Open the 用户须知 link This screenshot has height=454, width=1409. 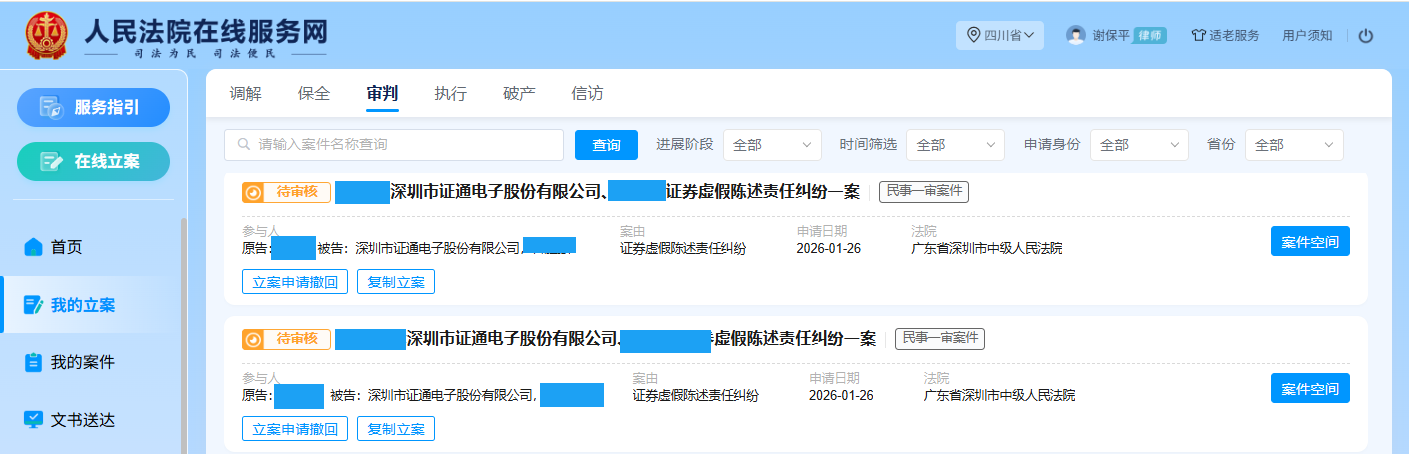pyautogui.click(x=1307, y=35)
